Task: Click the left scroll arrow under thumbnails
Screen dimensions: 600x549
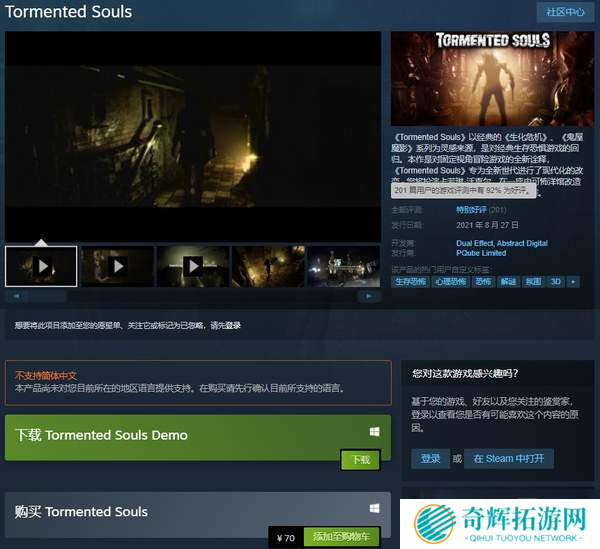Action: point(11,296)
